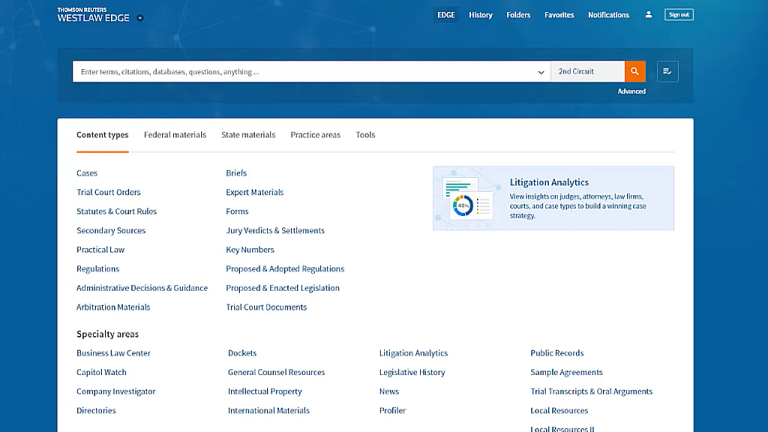Open the Tools tab
This screenshot has width=768, height=432.
365,135
